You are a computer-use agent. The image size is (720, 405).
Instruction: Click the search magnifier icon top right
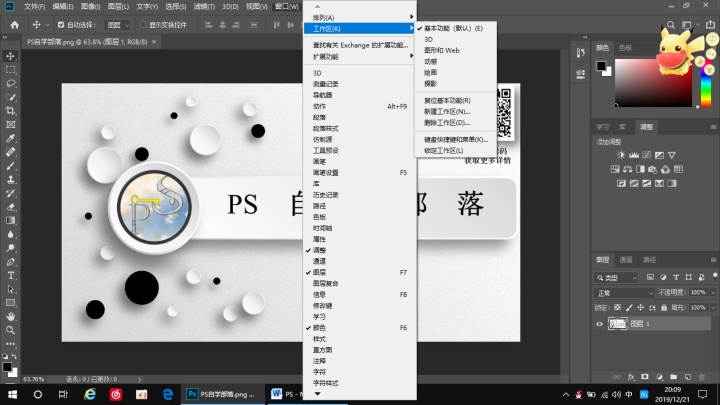point(671,25)
